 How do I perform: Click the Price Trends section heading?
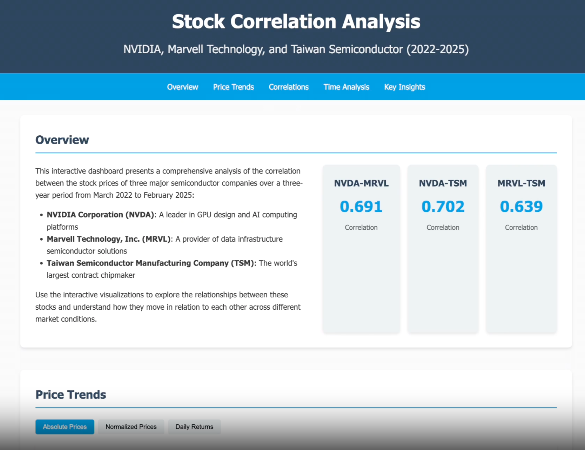71,394
